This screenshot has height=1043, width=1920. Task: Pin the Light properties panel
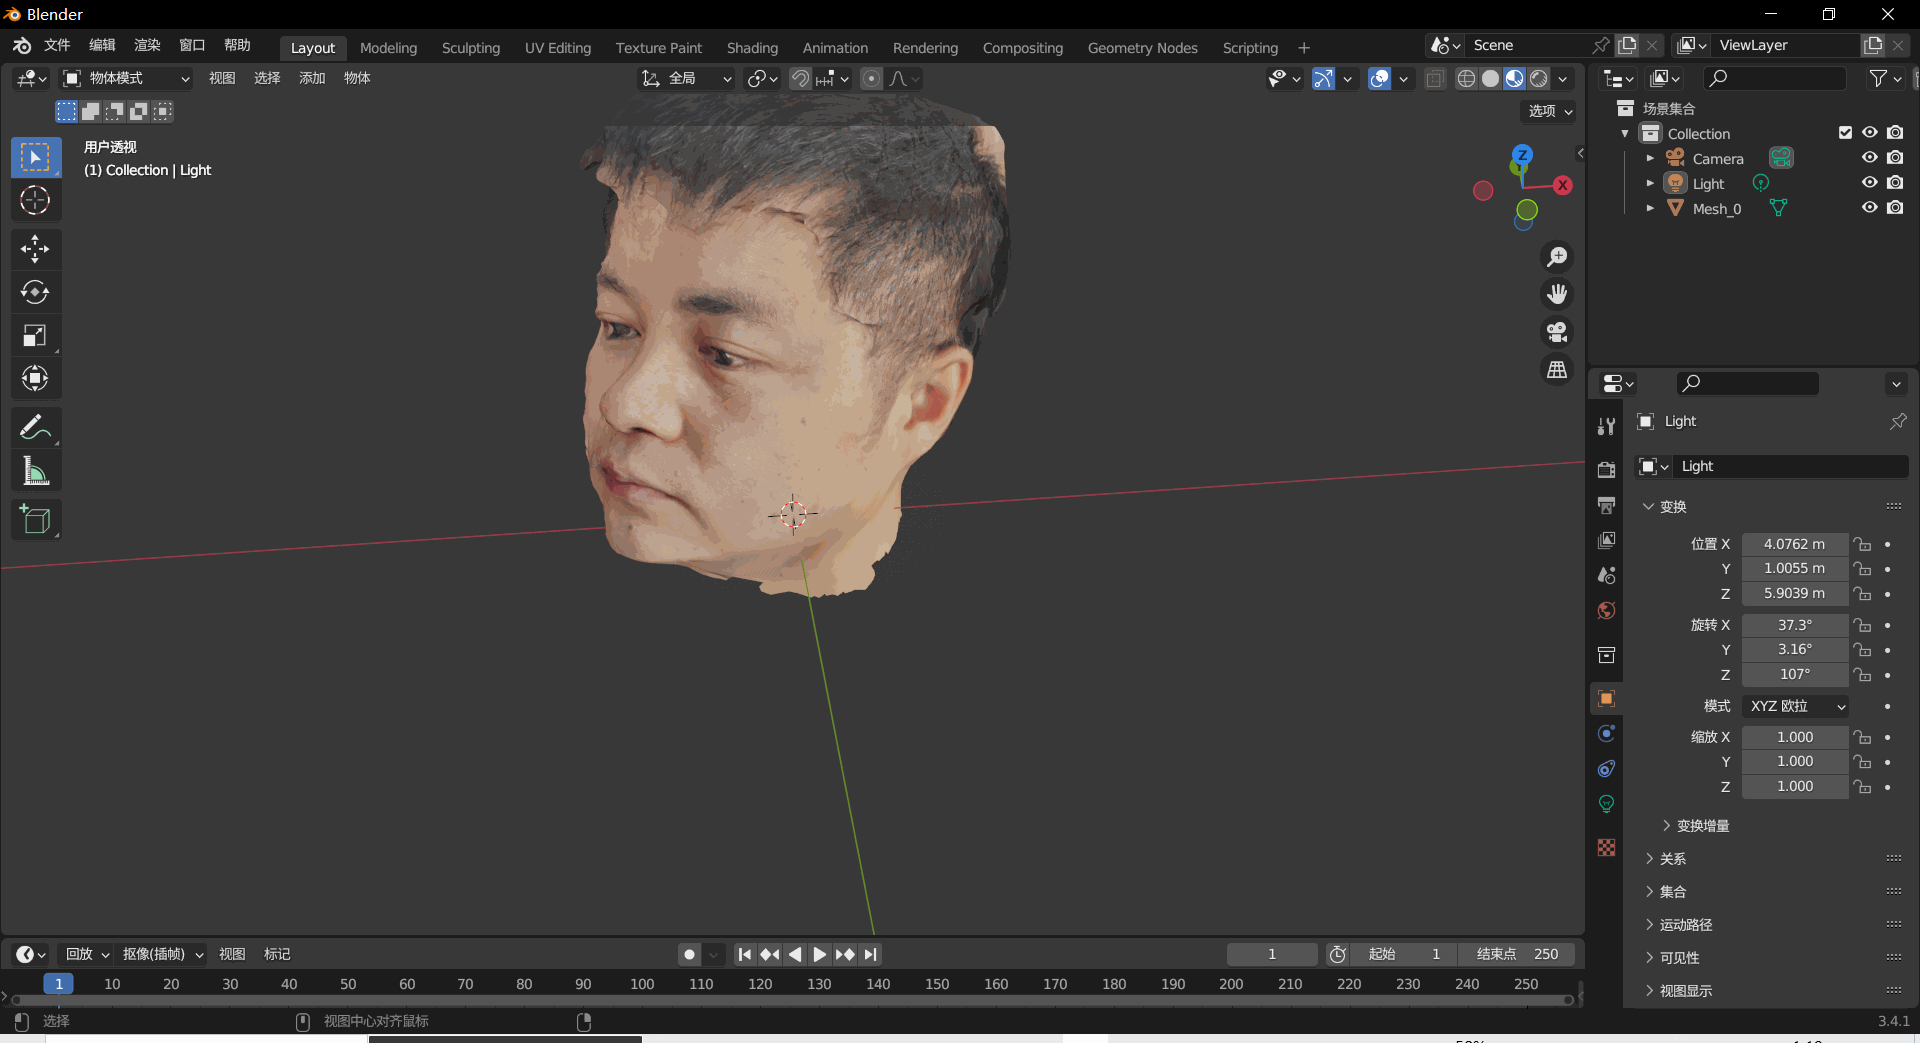[x=1897, y=421]
